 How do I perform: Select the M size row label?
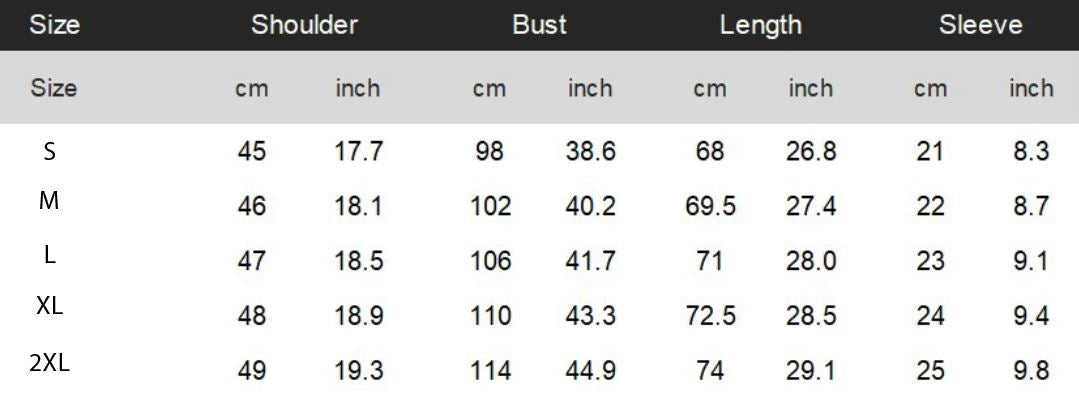tap(49, 201)
